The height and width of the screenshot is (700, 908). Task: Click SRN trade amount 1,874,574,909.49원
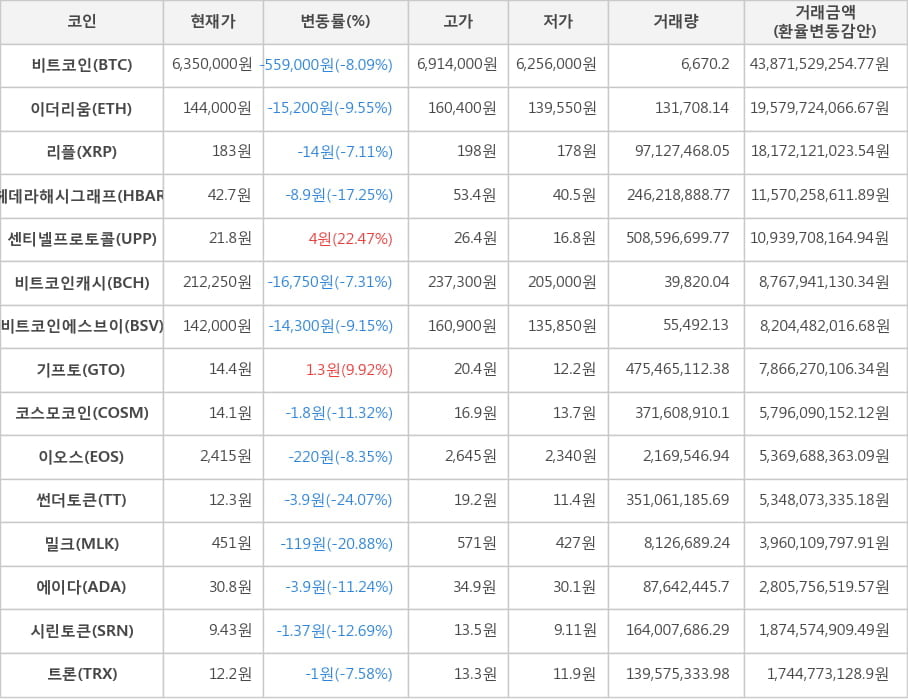825,630
